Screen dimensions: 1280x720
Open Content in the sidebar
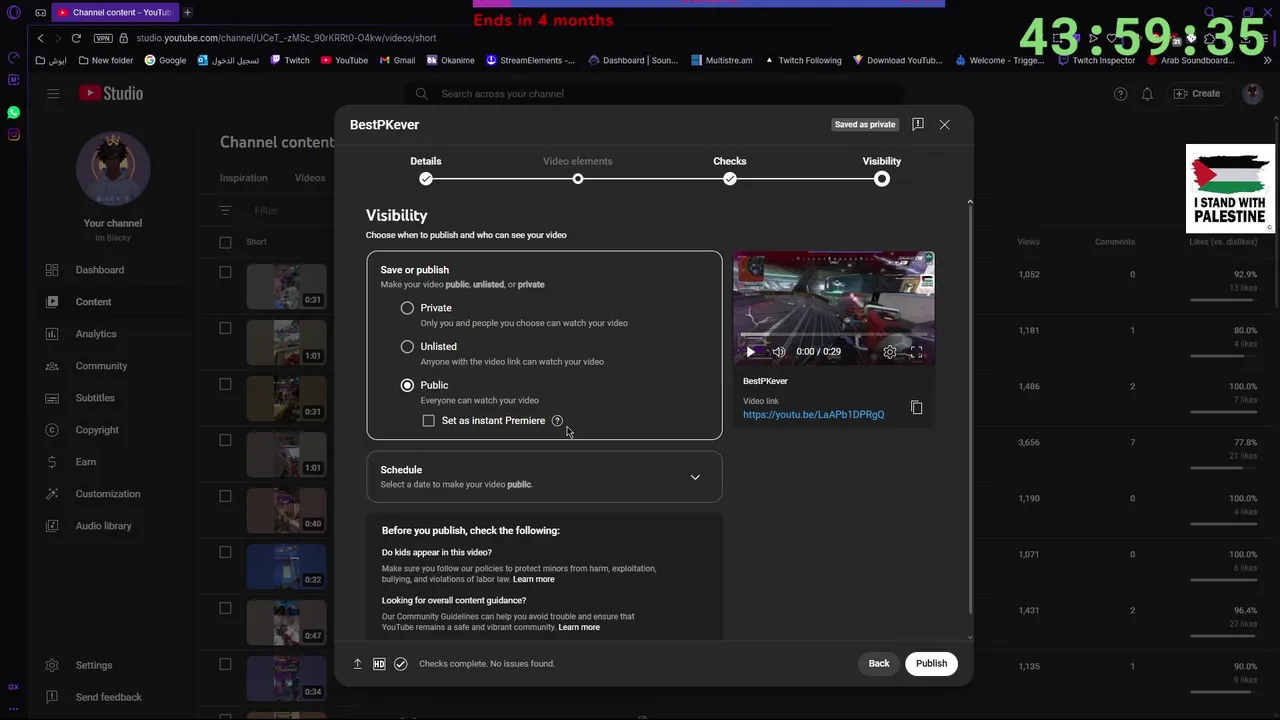point(93,302)
